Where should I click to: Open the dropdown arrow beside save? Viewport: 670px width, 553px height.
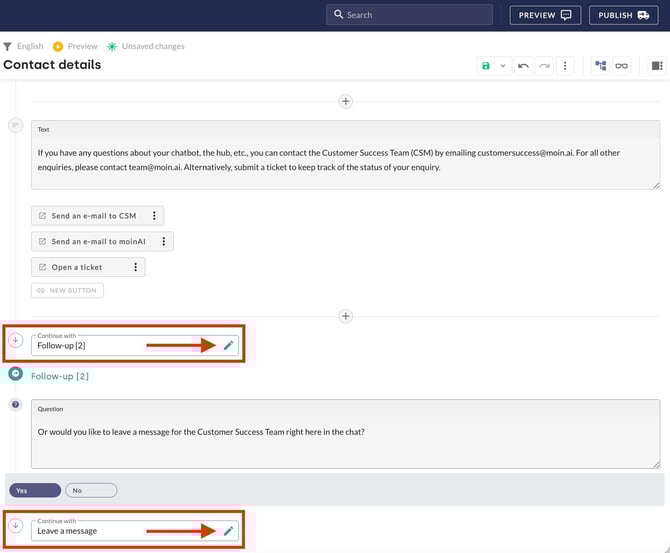(503, 66)
